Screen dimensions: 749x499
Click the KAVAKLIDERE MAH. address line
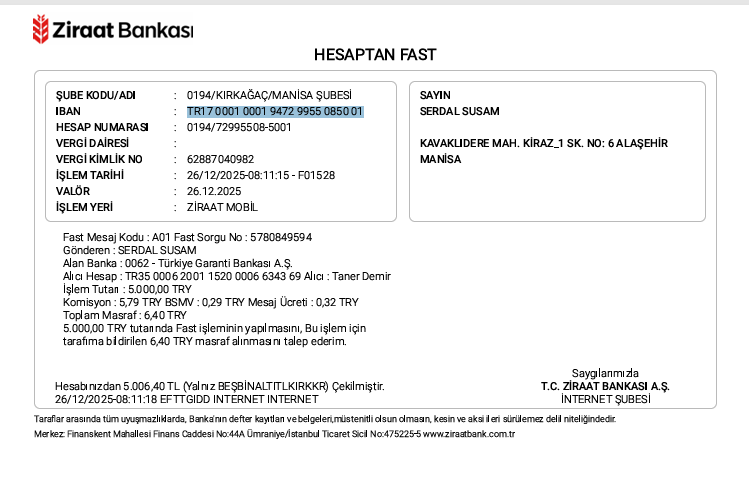coord(544,143)
